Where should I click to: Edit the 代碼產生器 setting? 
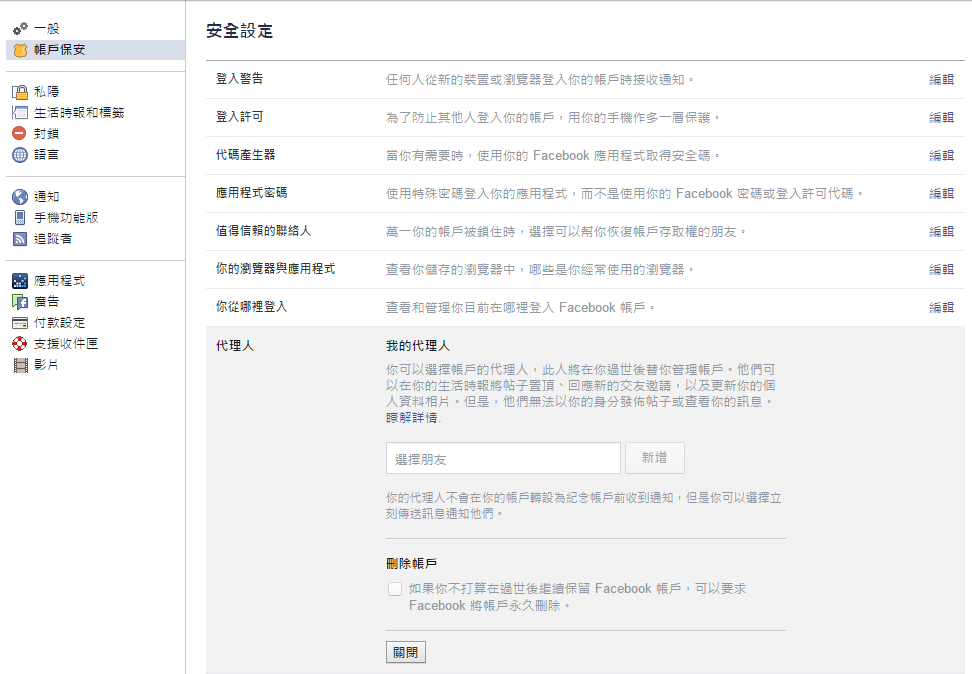(941, 155)
